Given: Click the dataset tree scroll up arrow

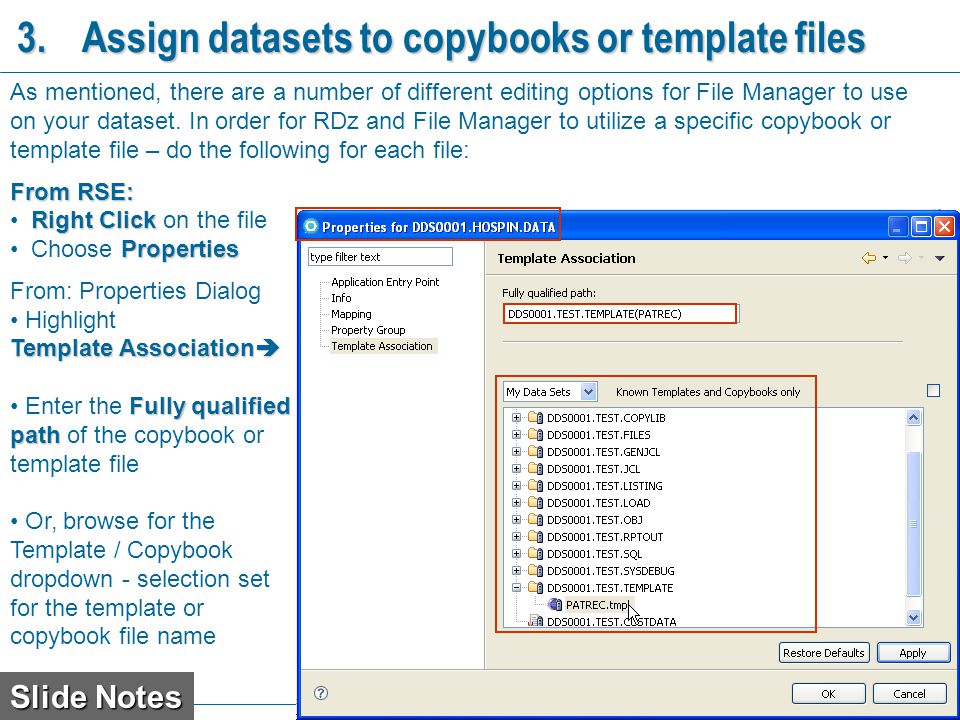Looking at the screenshot, I should pos(913,418).
